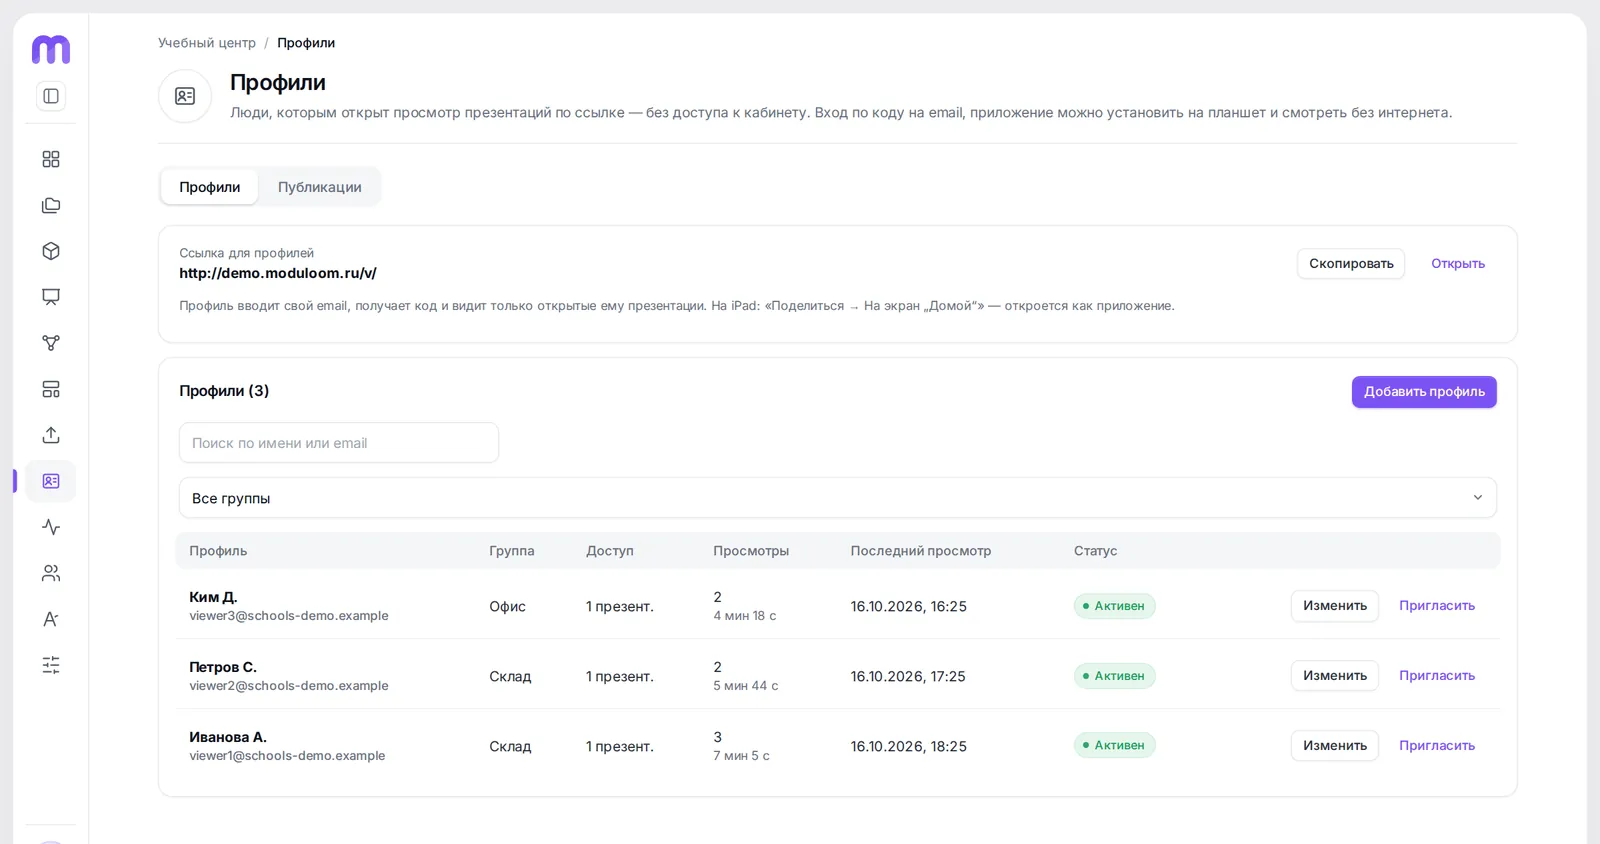Open the users icon in sidebar
1600x844 pixels.
click(51, 573)
